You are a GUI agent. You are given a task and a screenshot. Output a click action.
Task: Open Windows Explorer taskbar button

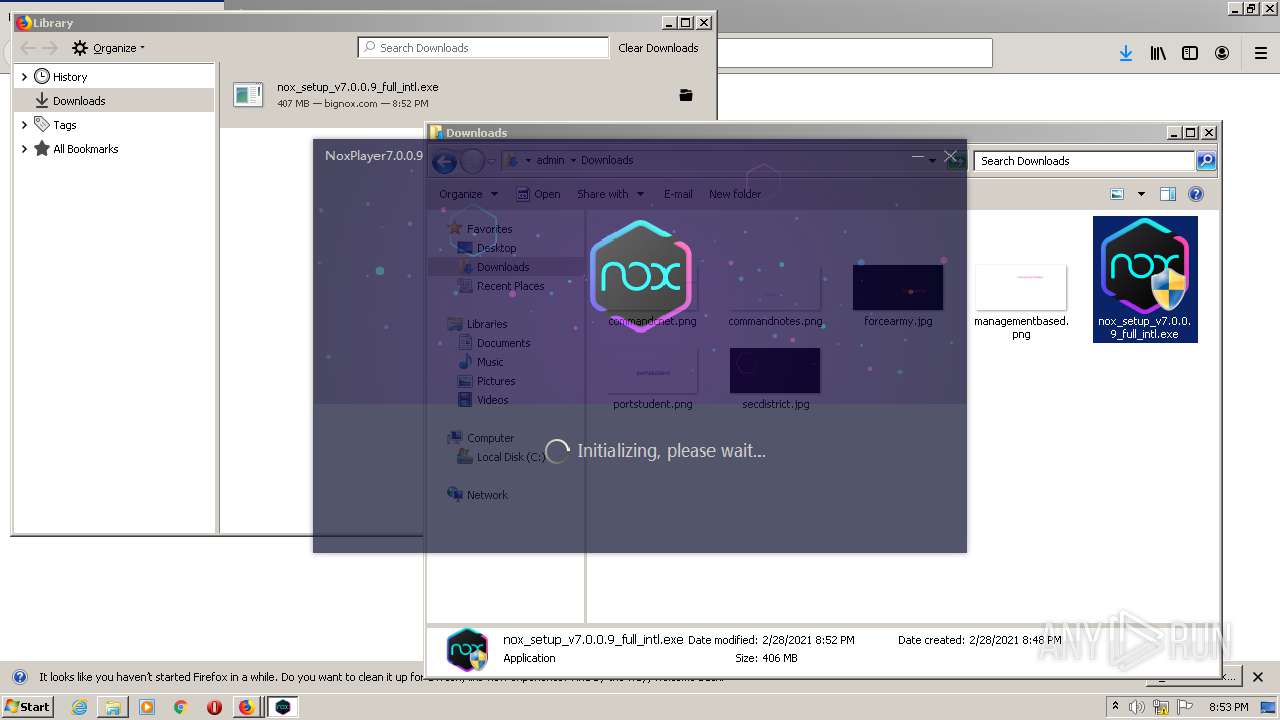pos(113,707)
